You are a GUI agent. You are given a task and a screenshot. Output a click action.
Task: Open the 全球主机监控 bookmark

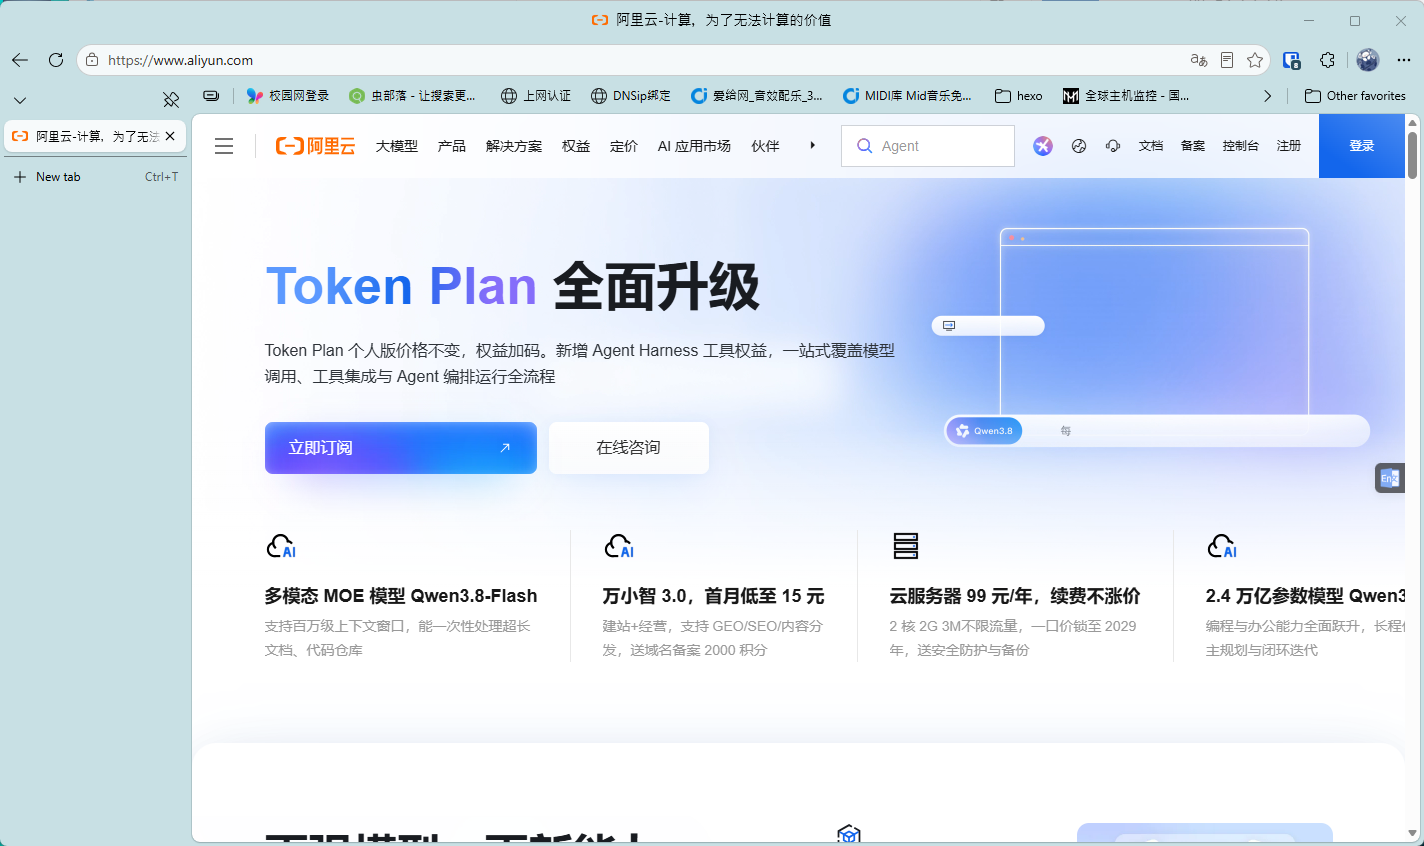point(1126,96)
